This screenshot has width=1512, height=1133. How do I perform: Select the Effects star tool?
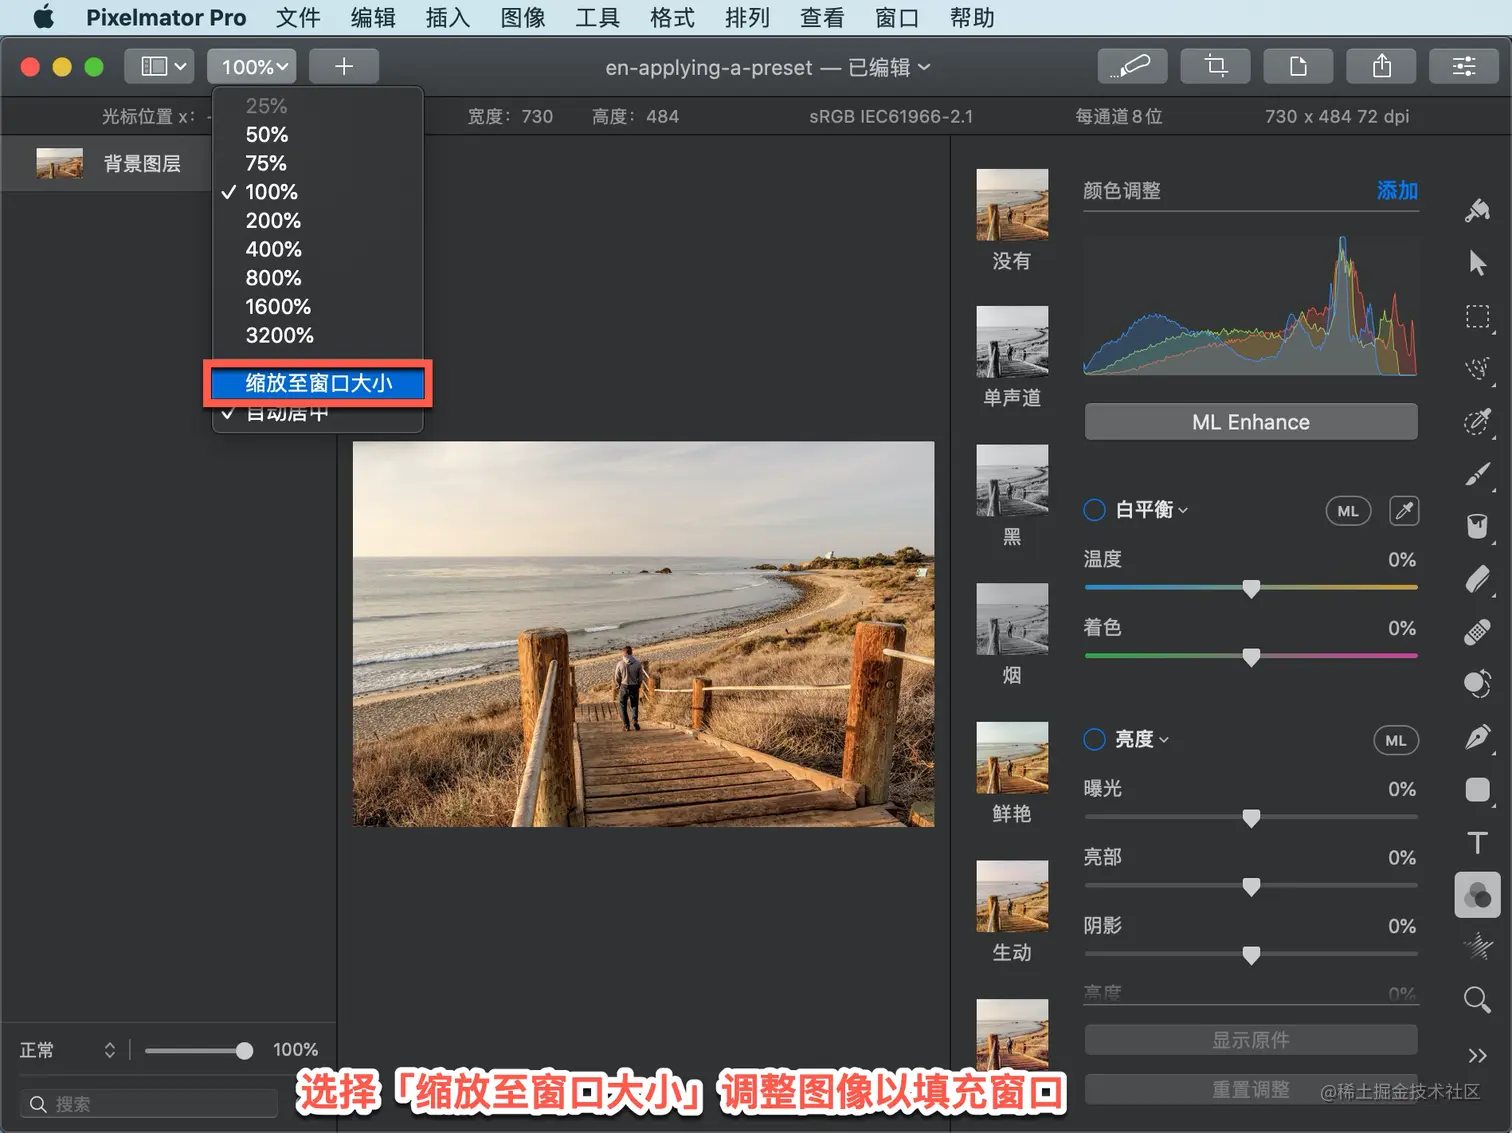1477,946
